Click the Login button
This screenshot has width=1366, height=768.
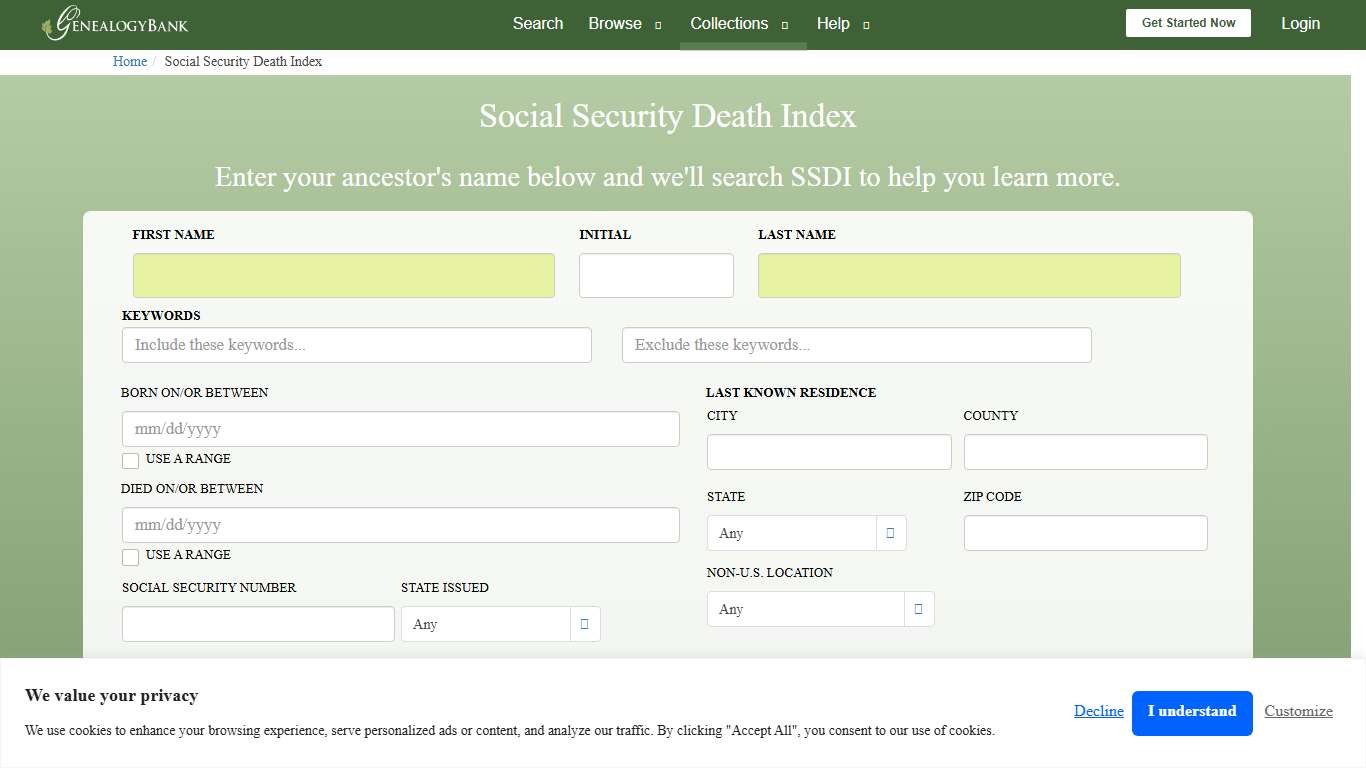pyautogui.click(x=1300, y=23)
